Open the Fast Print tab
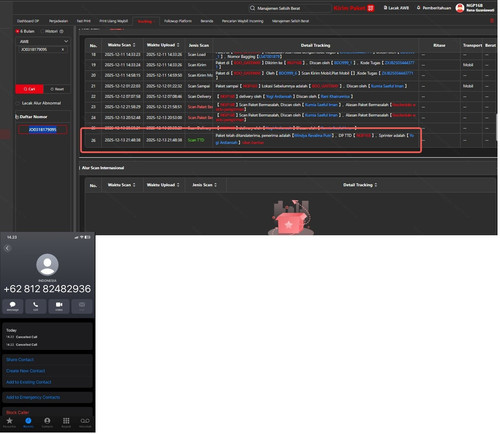500x434 pixels. 83,21
